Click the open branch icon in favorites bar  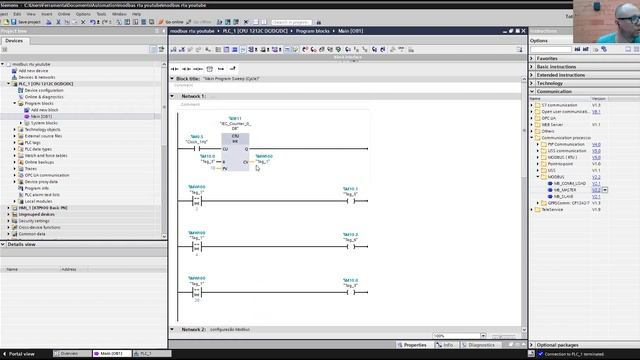(221, 69)
